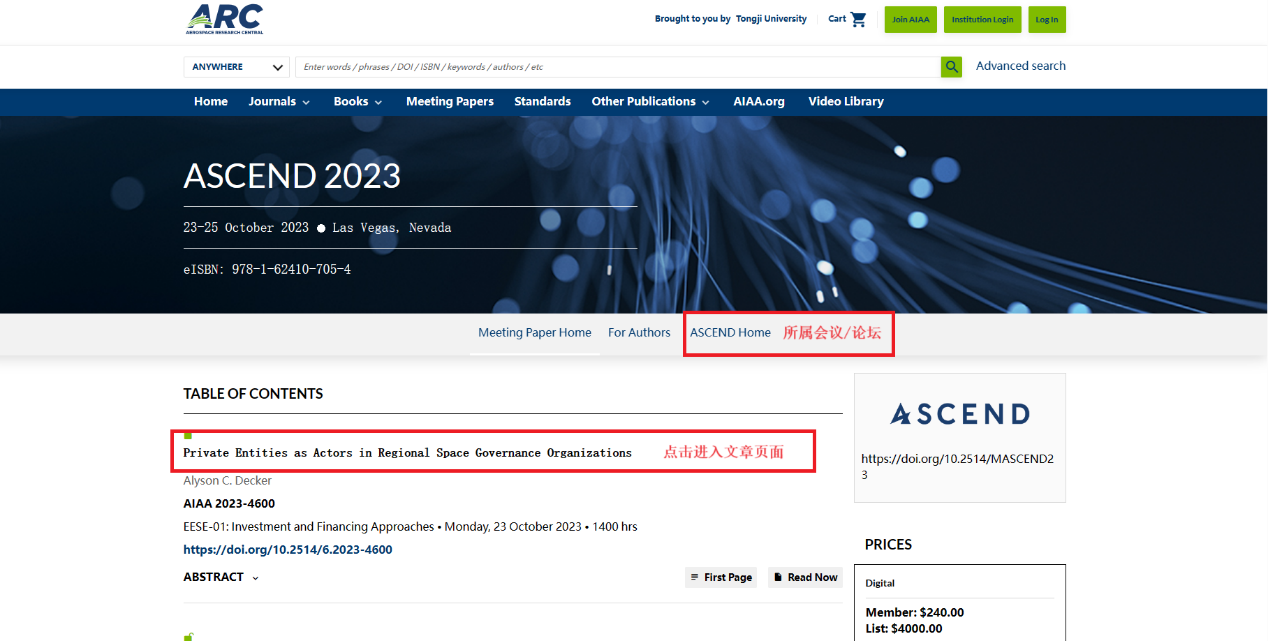The width and height of the screenshot is (1268, 641).
Task: Click the Institution Login button
Action: point(982,20)
